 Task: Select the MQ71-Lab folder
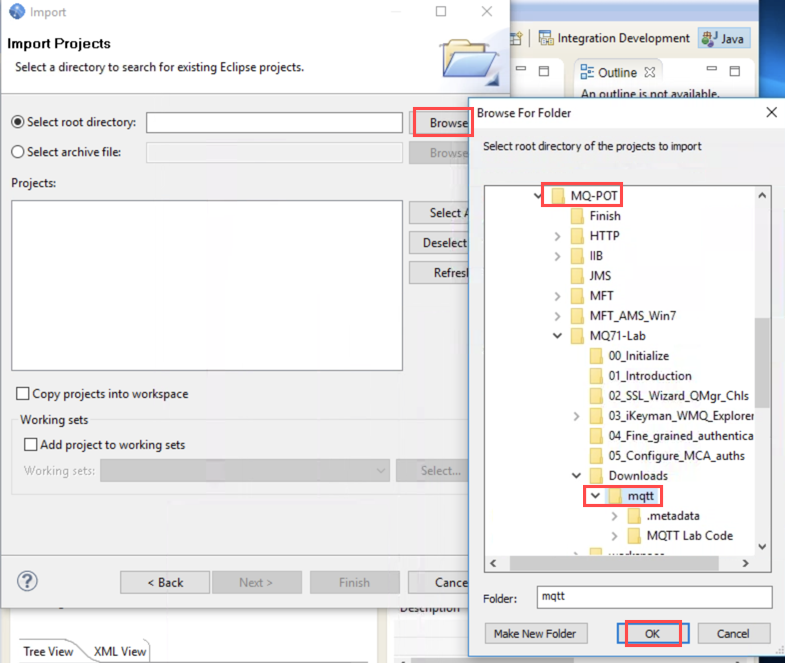(617, 336)
